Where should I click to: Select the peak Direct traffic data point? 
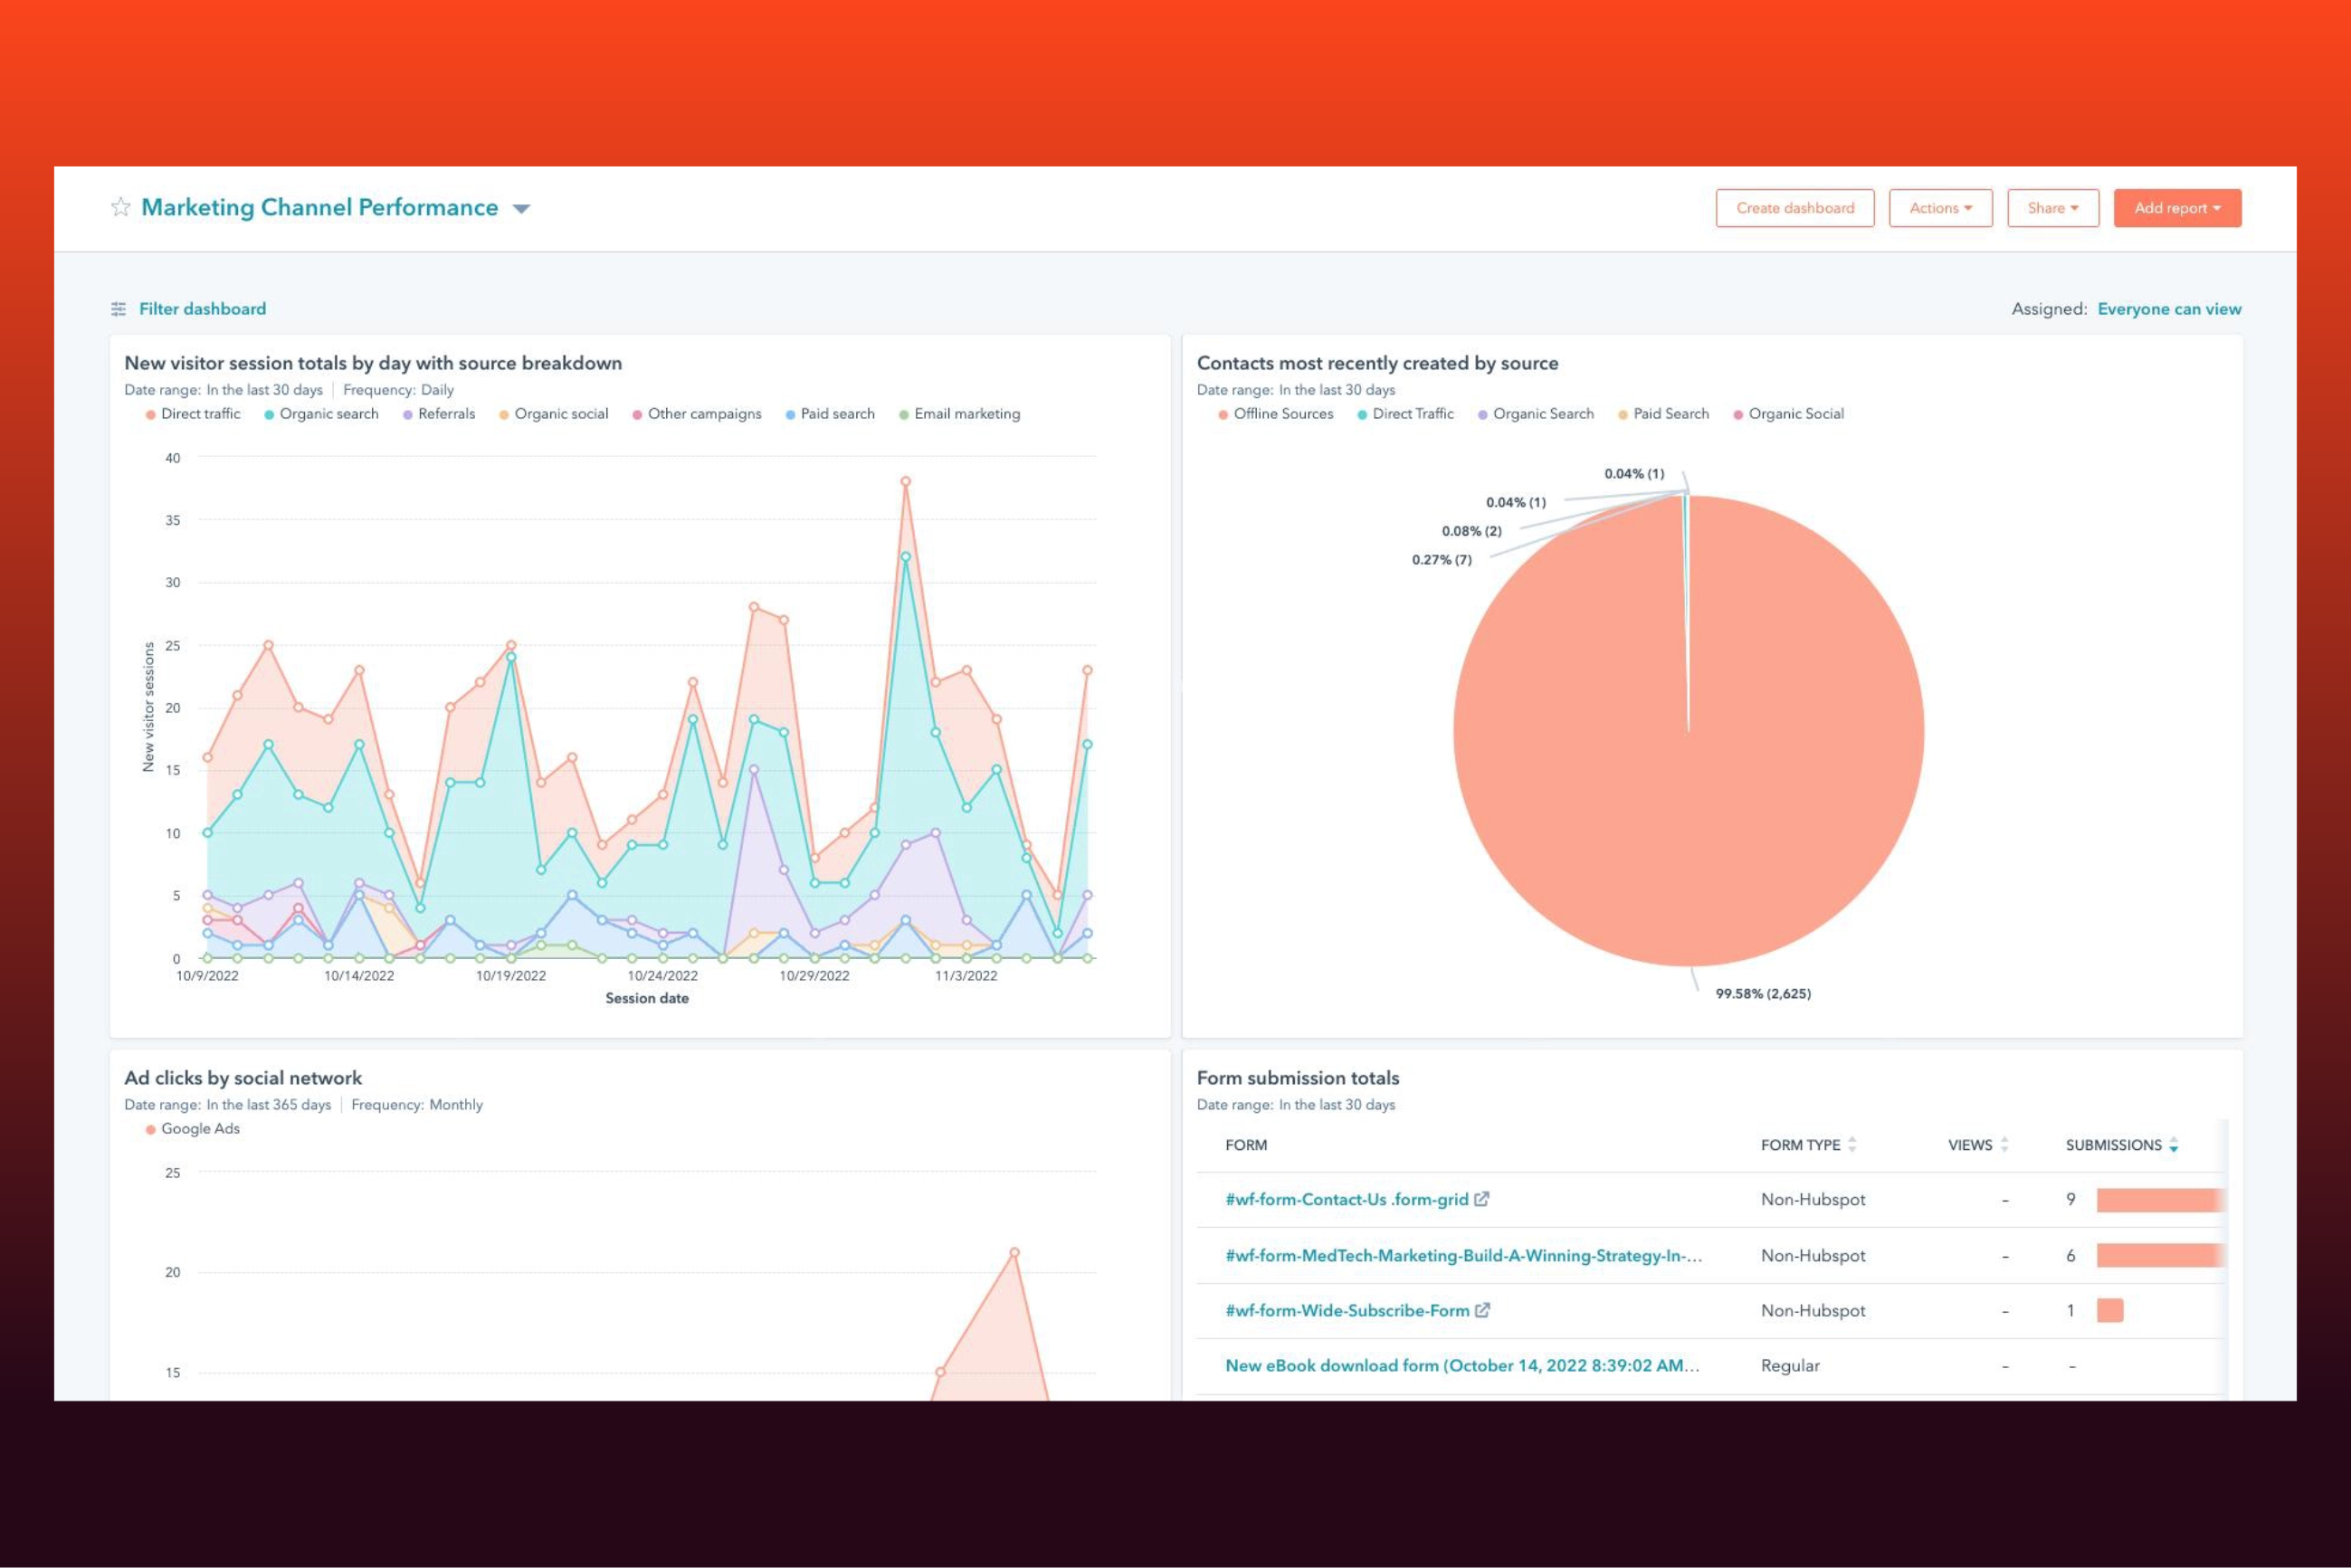click(905, 481)
